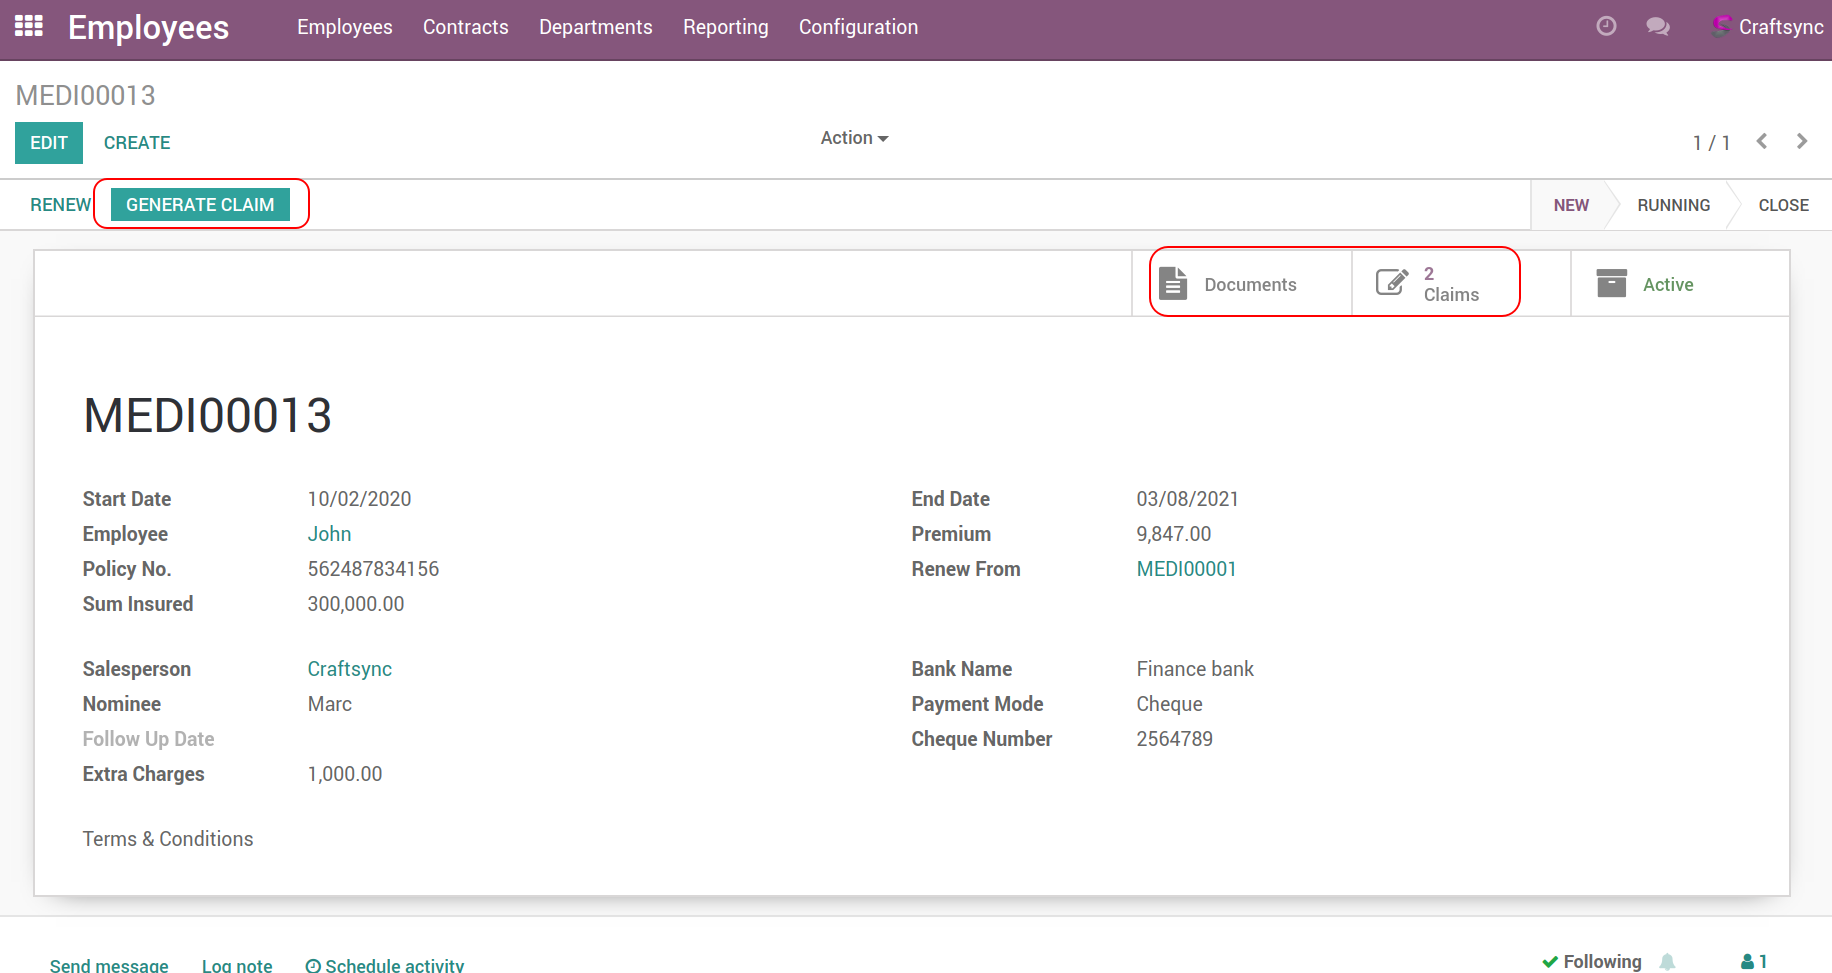Open the Configuration menu
The height and width of the screenshot is (973, 1832).
point(858,27)
